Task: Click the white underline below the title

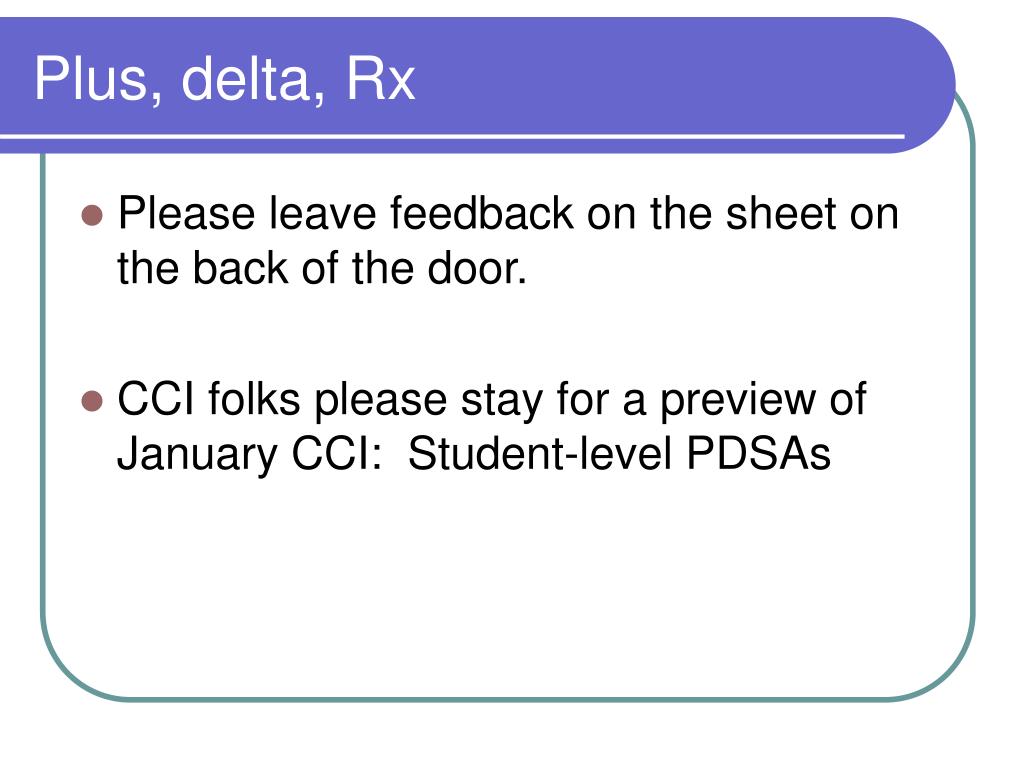Action: pyautogui.click(x=452, y=136)
